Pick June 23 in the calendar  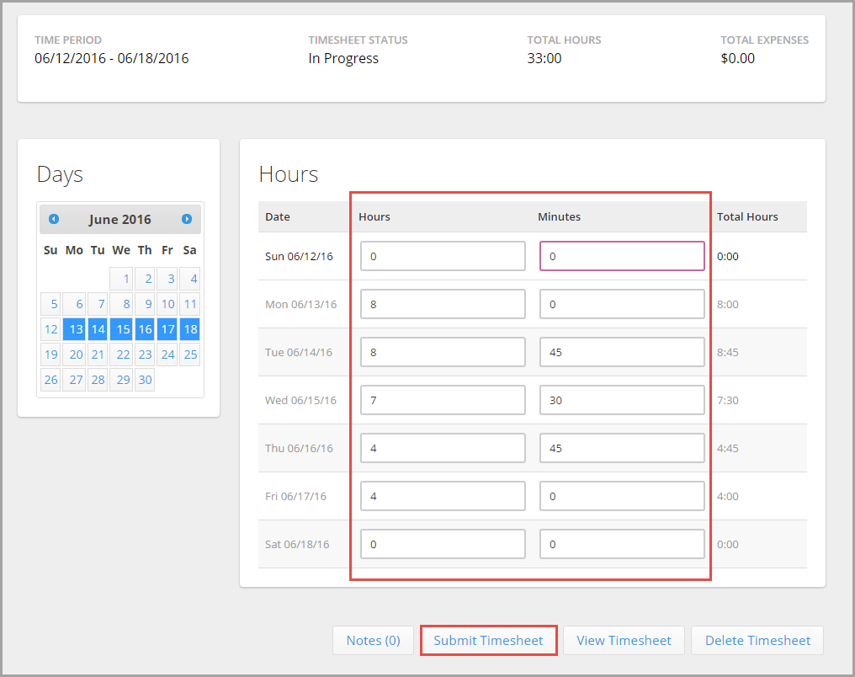point(145,354)
